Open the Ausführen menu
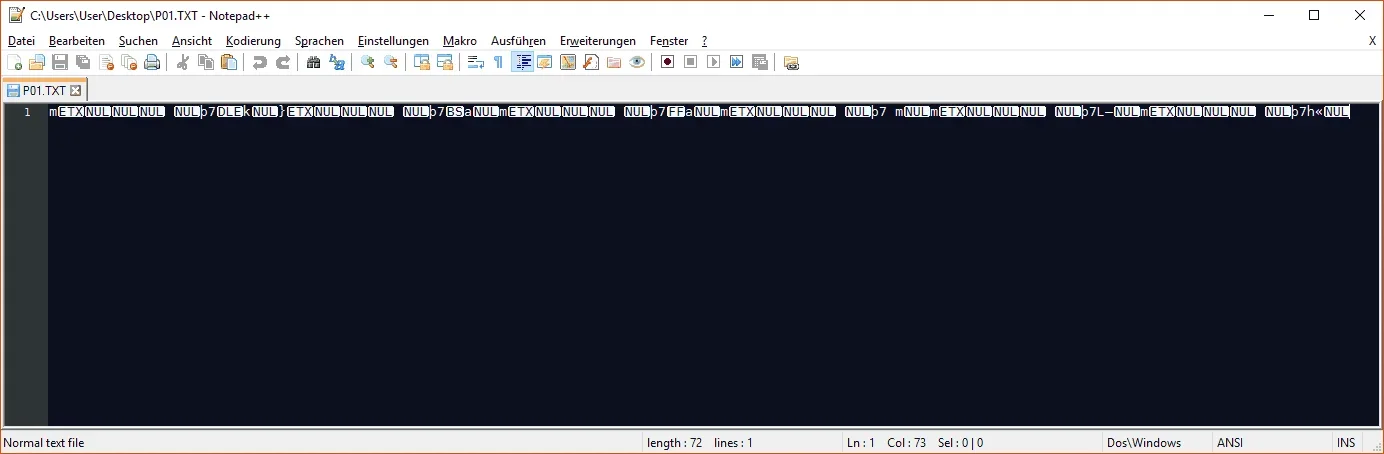Screen dimensions: 1384x454 pyautogui.click(x=518, y=41)
